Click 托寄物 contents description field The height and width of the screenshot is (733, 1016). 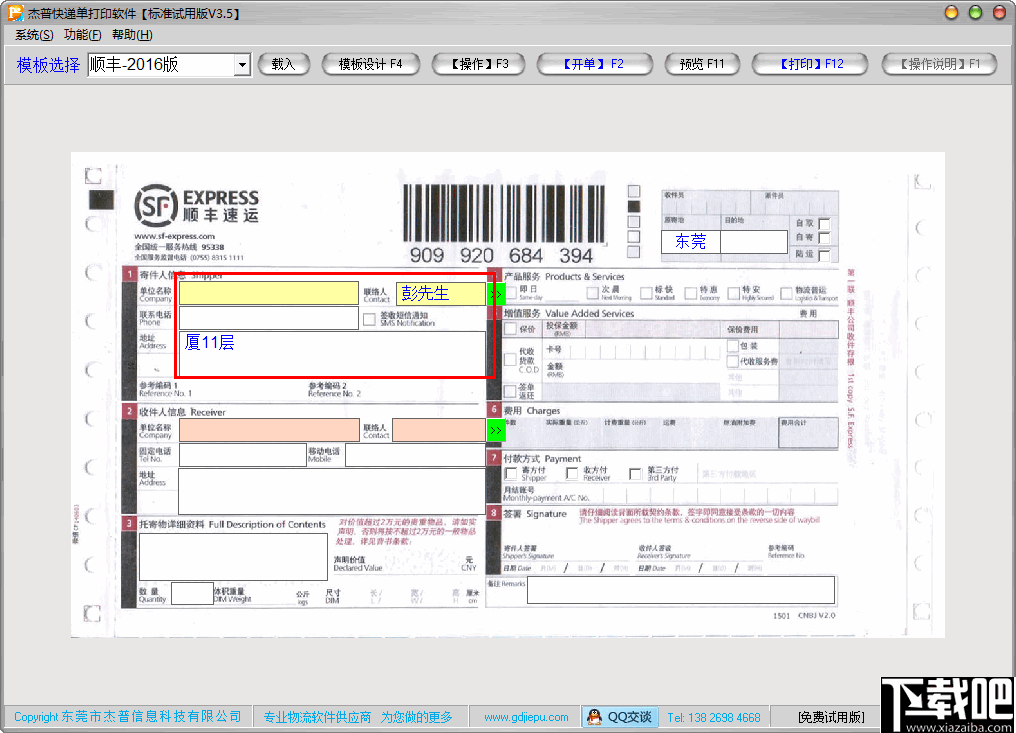coord(233,557)
